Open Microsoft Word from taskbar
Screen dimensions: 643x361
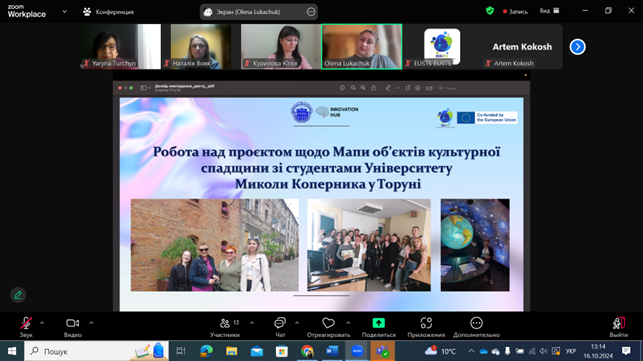332,351
